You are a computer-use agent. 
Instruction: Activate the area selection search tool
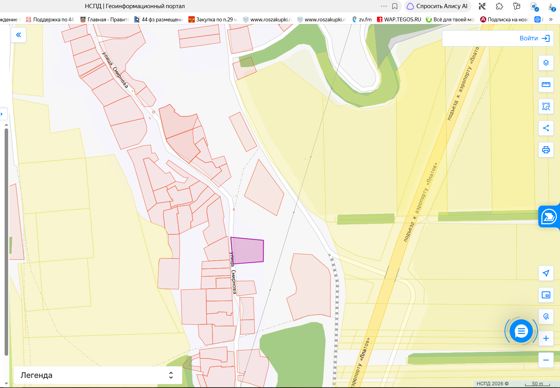point(546,106)
